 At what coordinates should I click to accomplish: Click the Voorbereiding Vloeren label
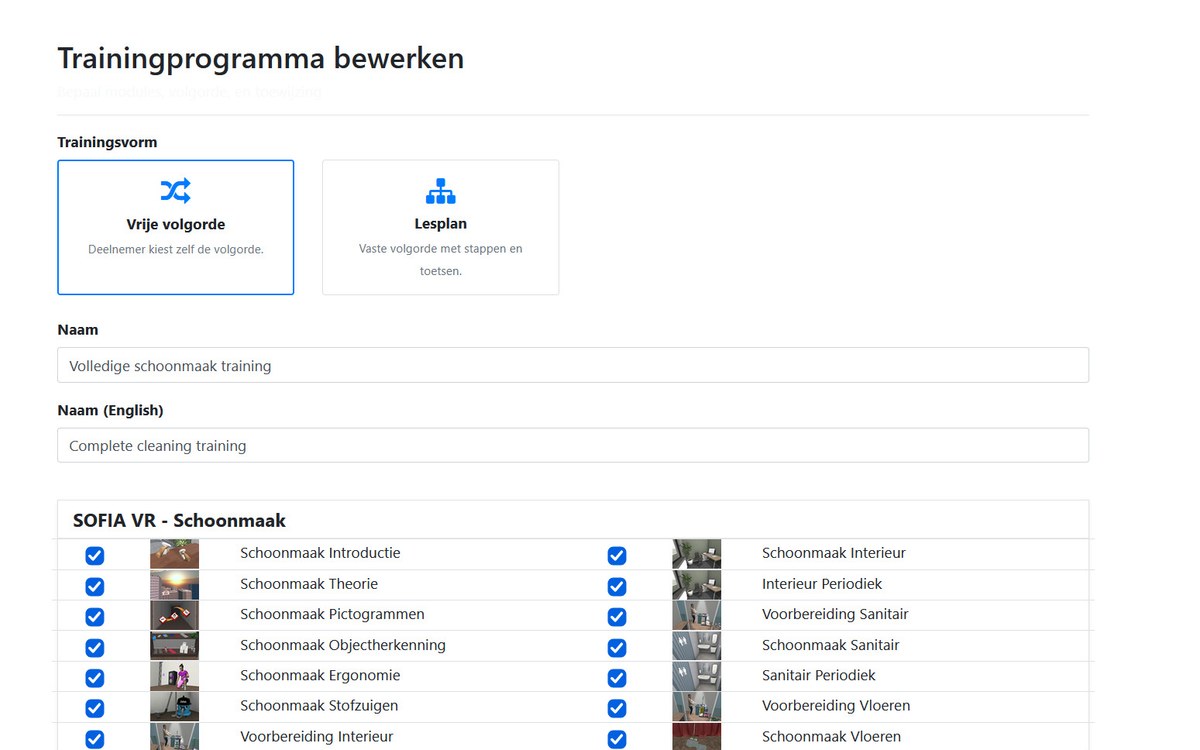click(x=836, y=706)
